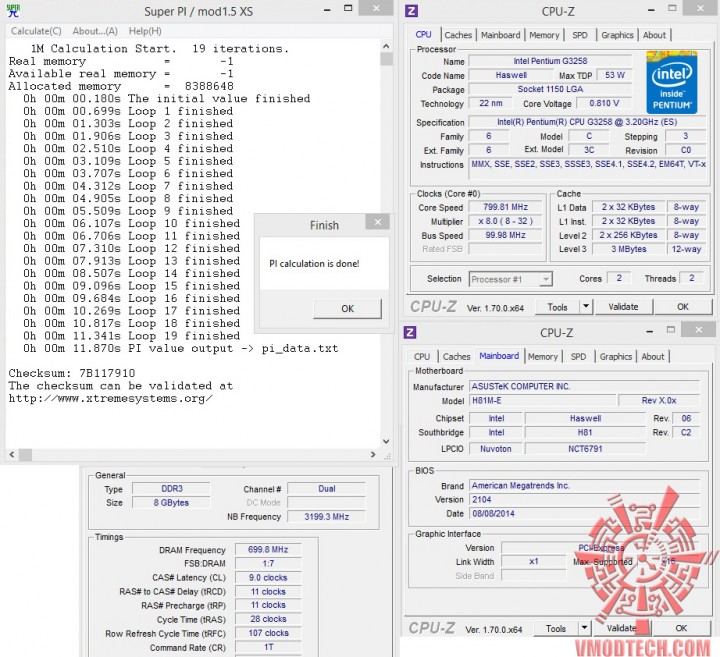Screen dimensions: 720x657
Task: Click the CPU-Z logo icon in Mainboard window title bar
Action: [x=410, y=332]
